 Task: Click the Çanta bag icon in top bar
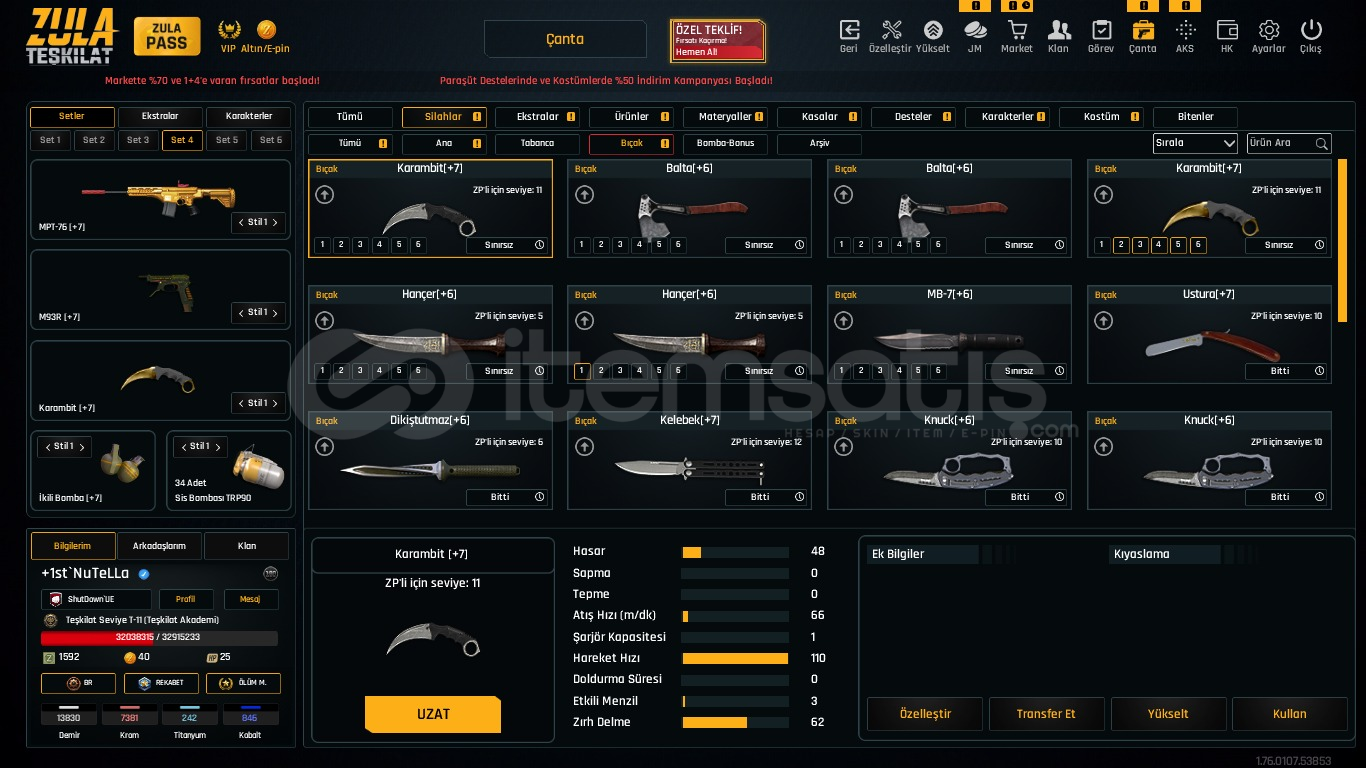(1143, 30)
